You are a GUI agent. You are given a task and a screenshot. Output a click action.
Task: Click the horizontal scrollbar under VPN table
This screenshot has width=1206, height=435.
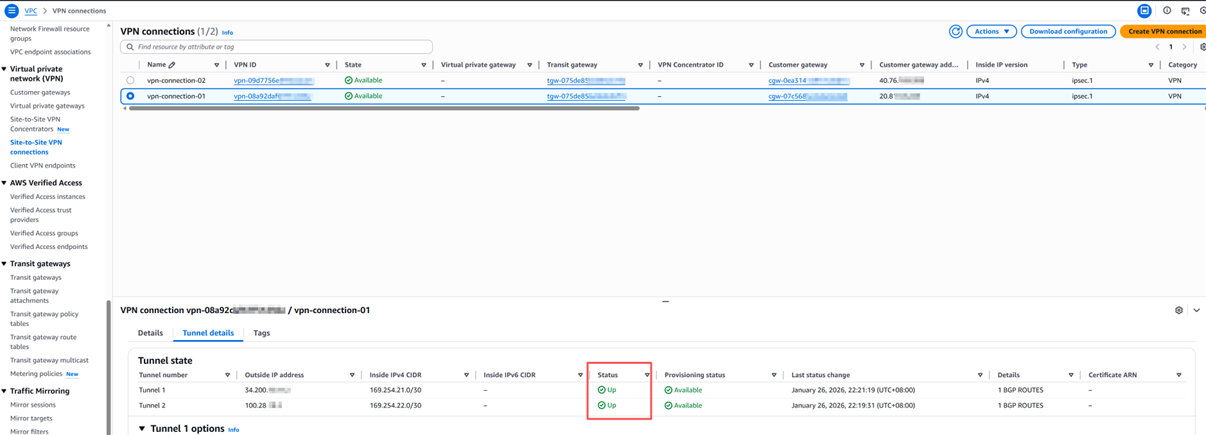click(x=384, y=108)
